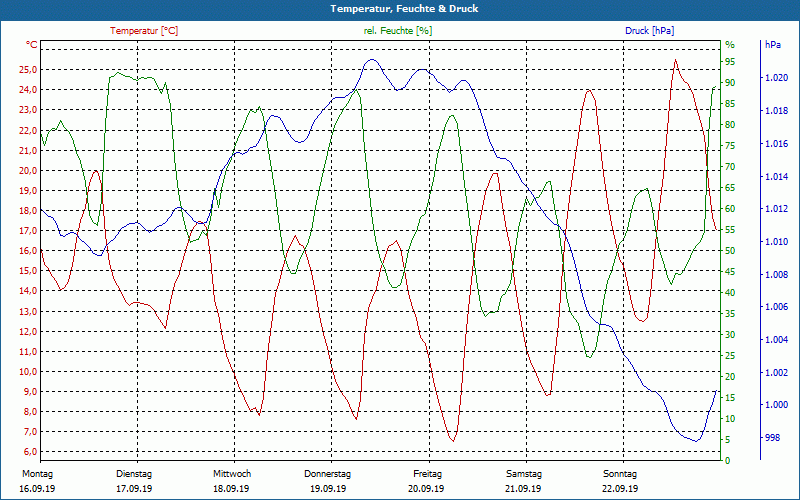
Task: Click the 1.014 pressure axis value
Action: point(777,177)
